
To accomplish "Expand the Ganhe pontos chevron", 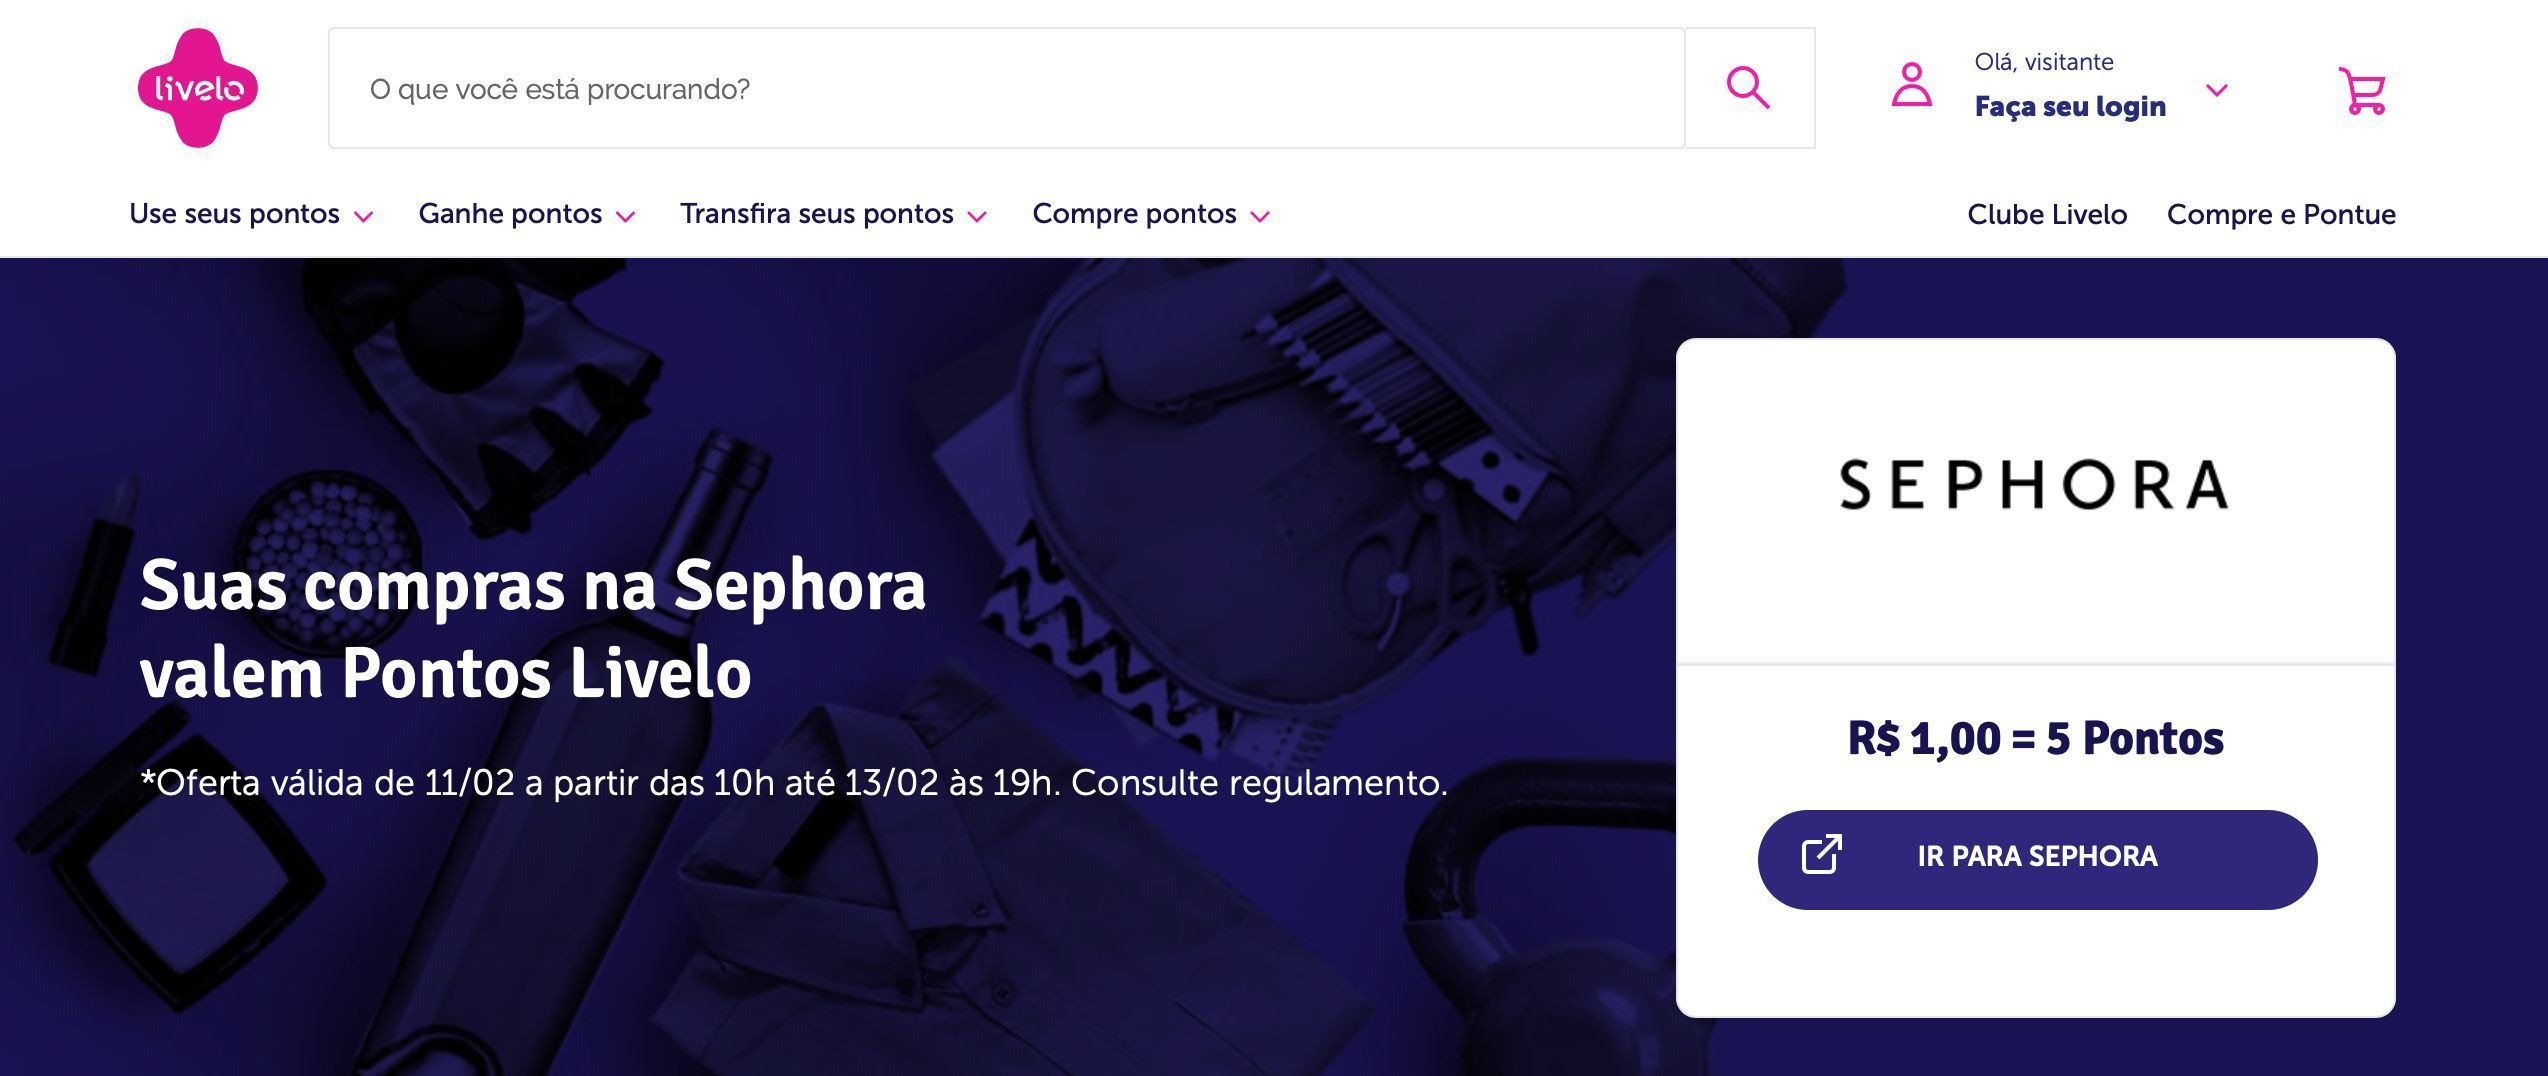I will tap(626, 216).
